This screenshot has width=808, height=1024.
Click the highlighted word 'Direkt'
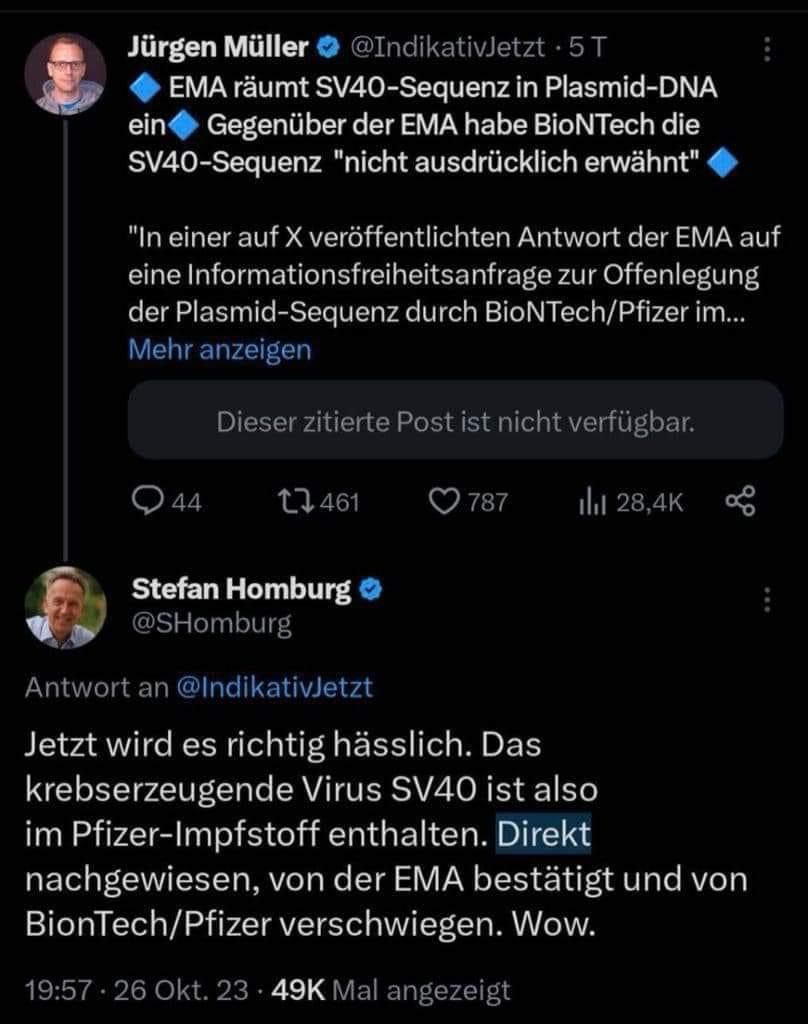pos(544,834)
